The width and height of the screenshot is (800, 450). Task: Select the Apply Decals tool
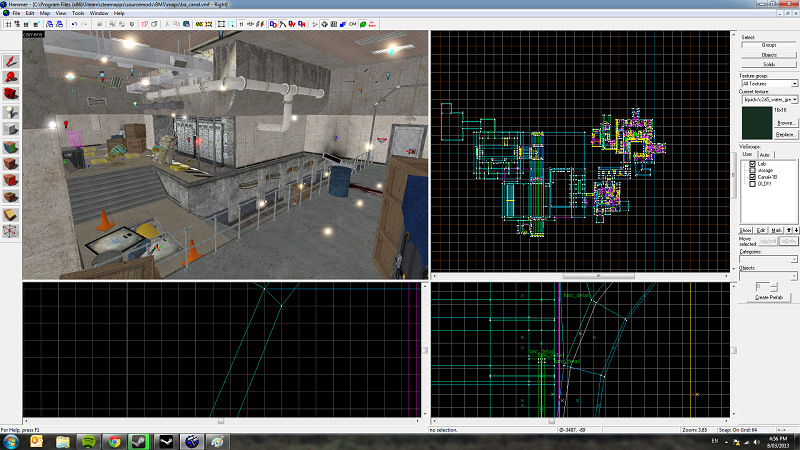point(11,180)
